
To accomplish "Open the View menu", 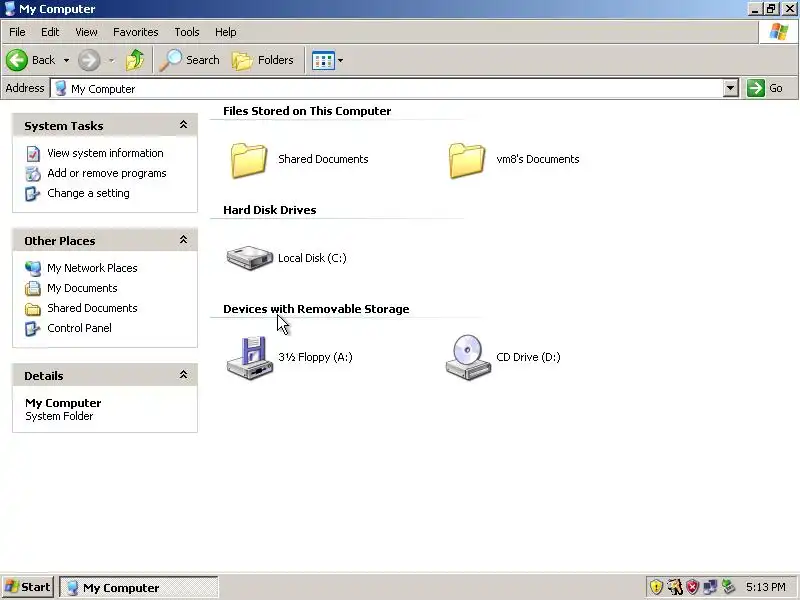I will pos(86,32).
